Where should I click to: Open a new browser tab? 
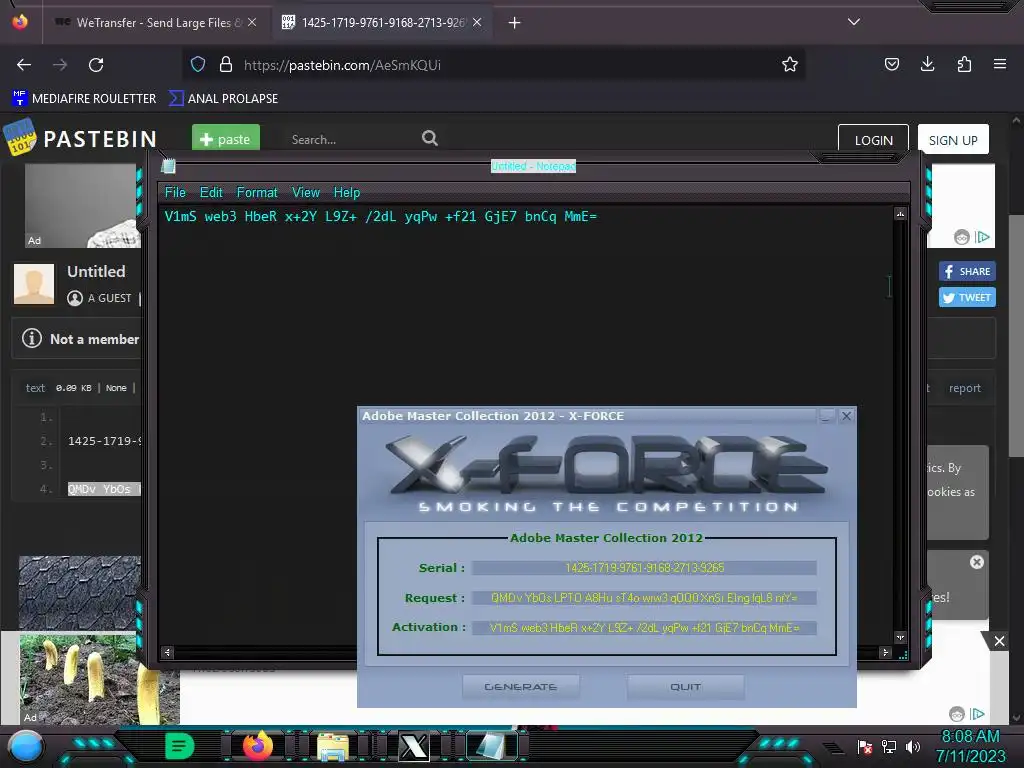515,23
